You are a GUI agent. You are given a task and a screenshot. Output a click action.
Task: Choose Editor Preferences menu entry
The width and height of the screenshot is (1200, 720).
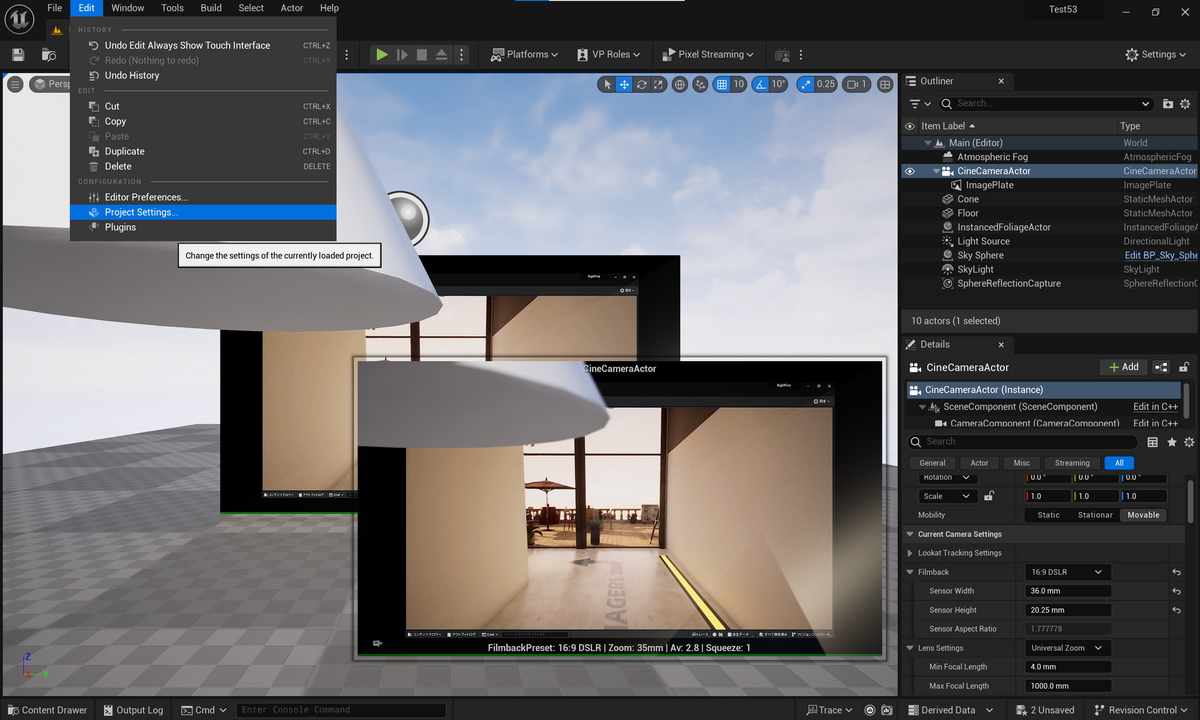click(x=203, y=197)
